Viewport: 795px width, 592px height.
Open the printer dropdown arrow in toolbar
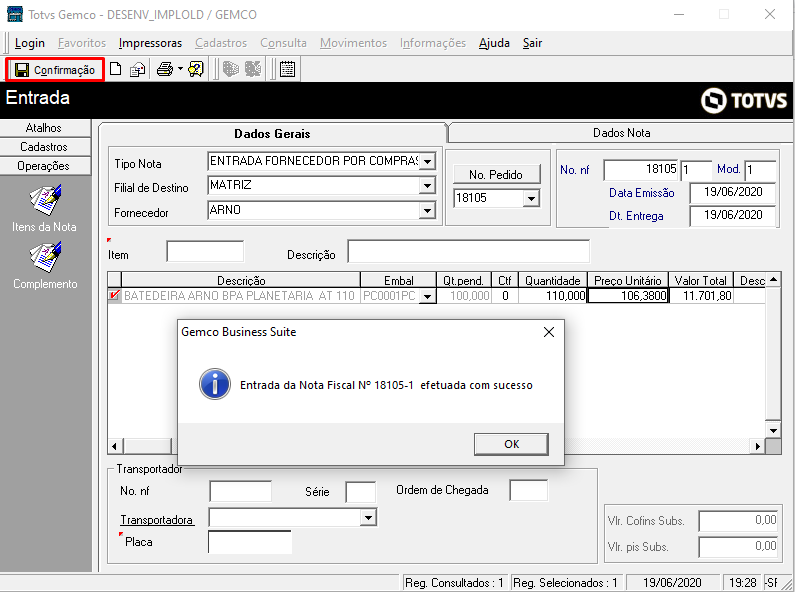pos(180,68)
